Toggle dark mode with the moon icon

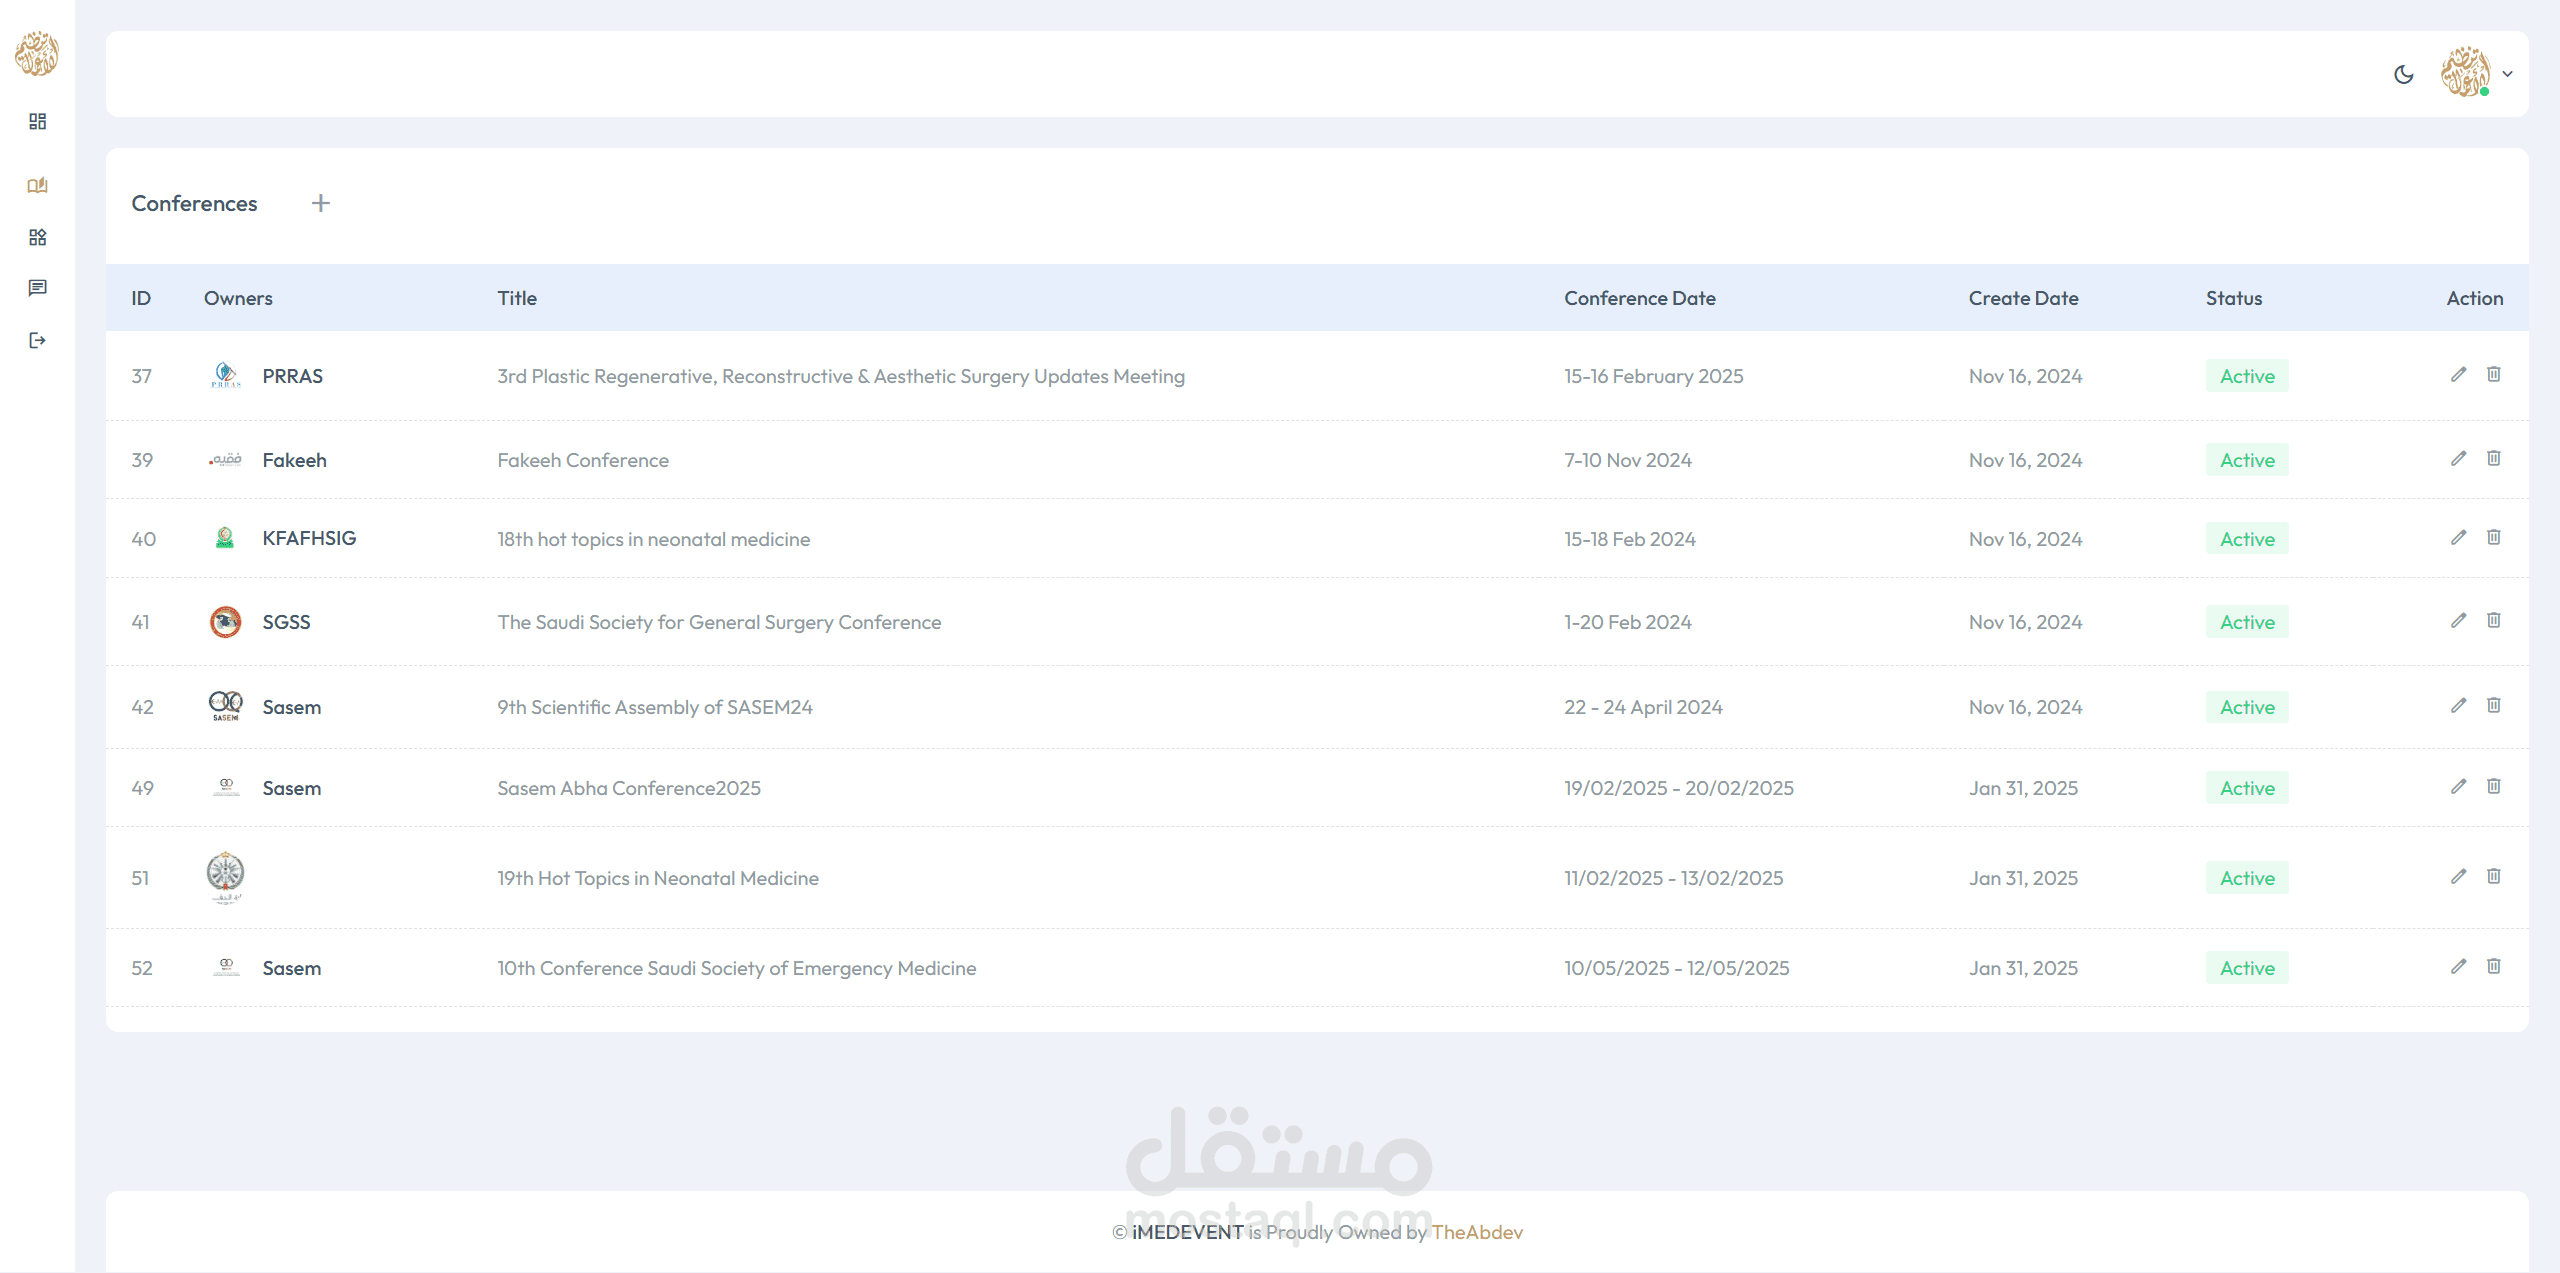click(2404, 74)
